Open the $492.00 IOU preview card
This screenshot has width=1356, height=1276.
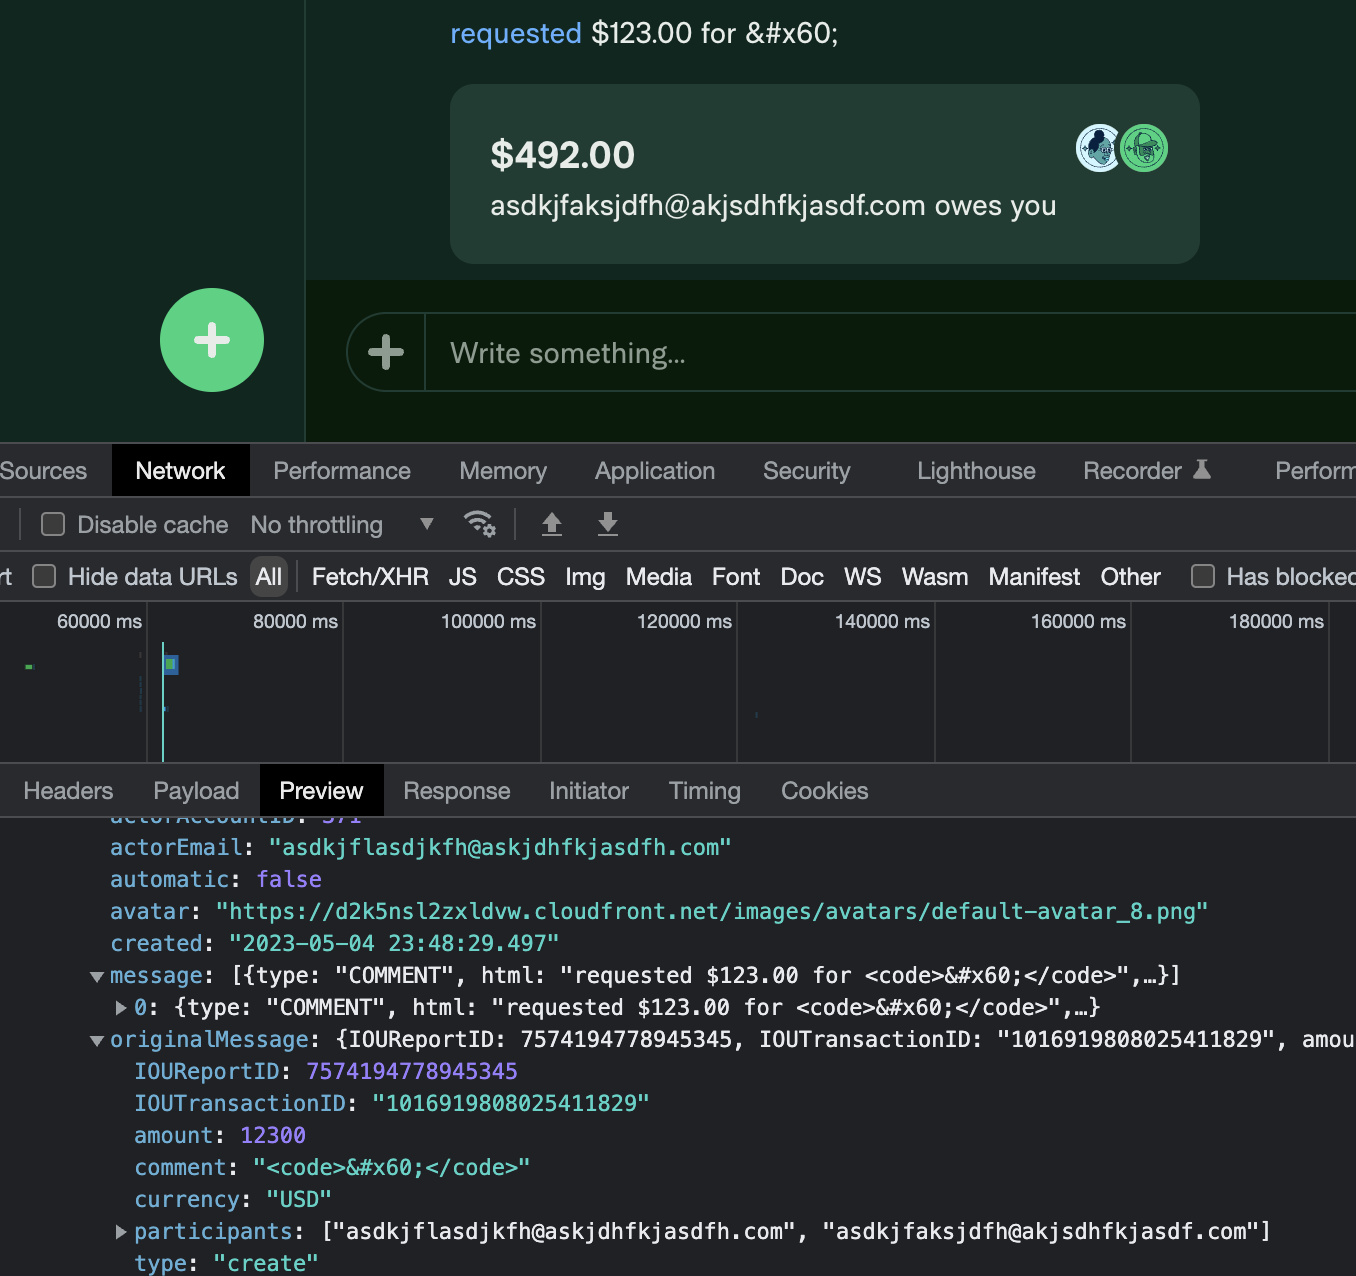point(825,174)
